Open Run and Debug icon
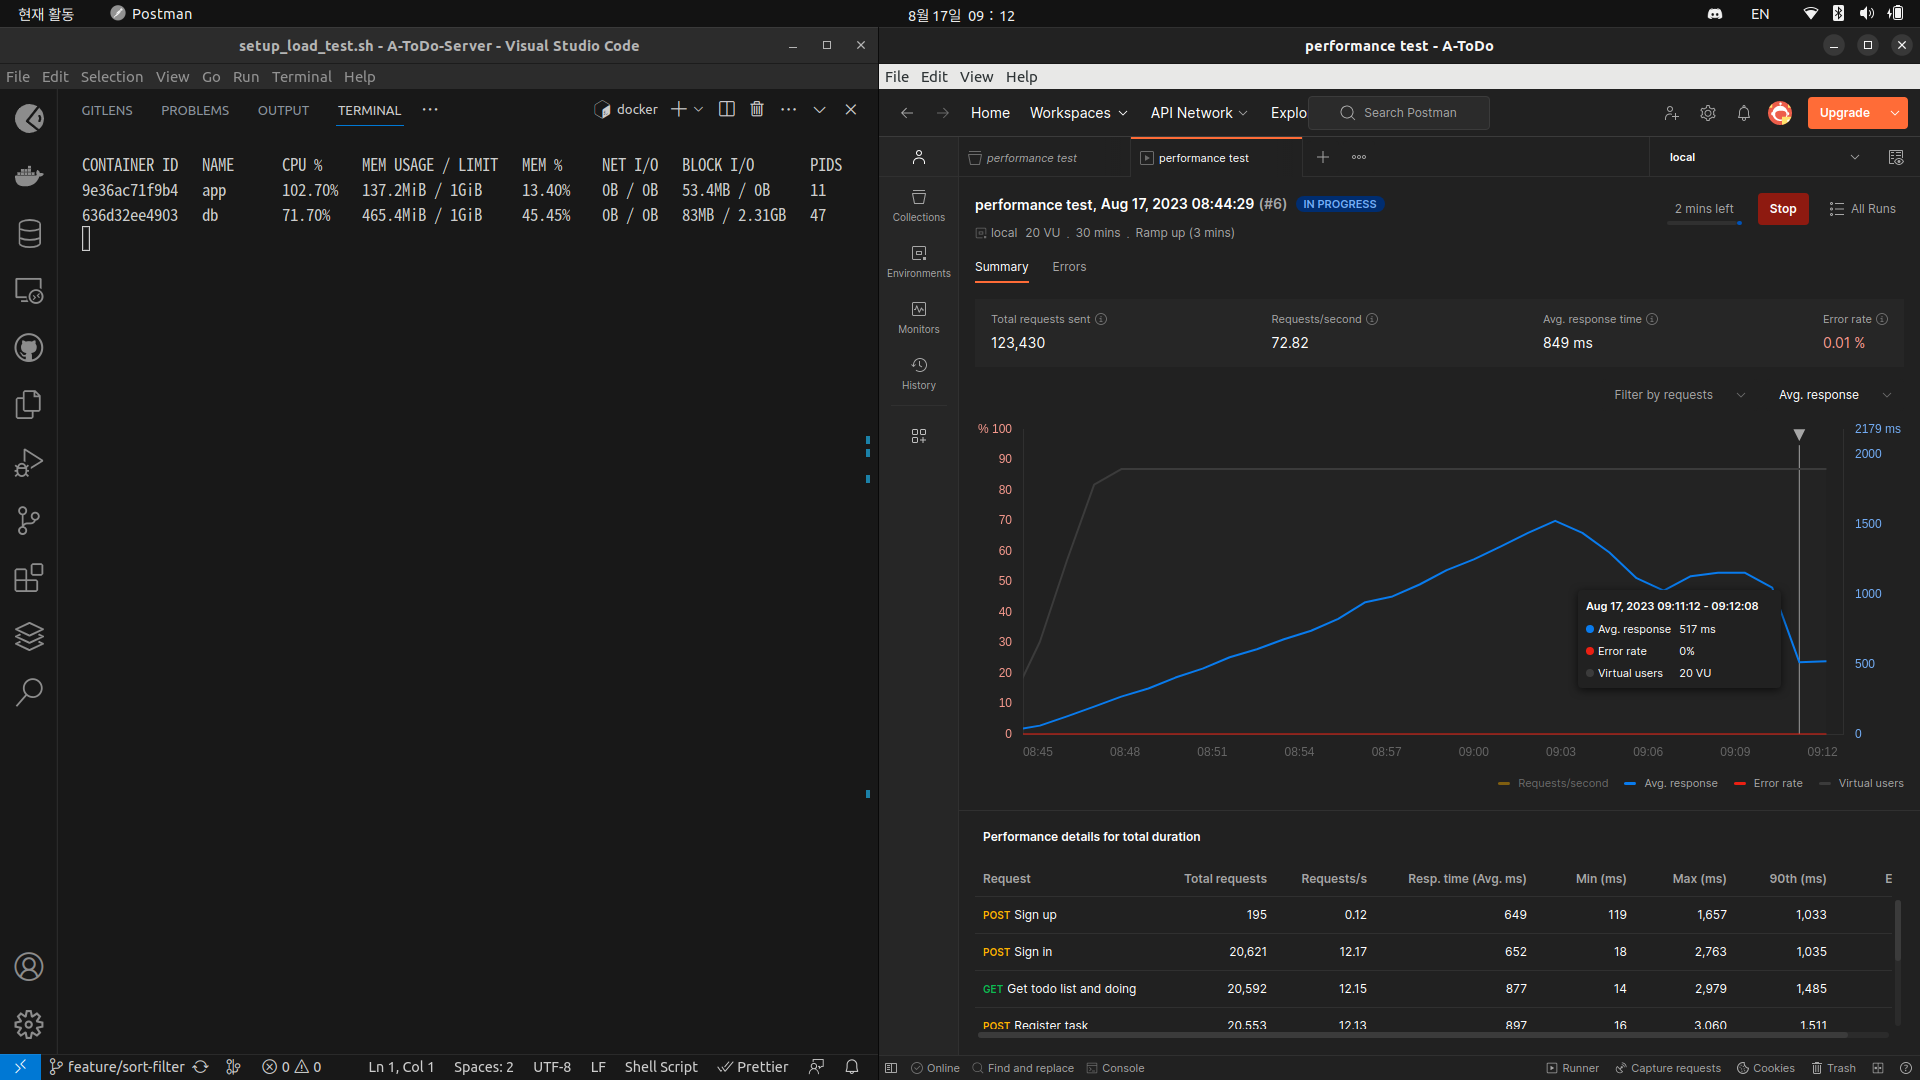 click(29, 463)
